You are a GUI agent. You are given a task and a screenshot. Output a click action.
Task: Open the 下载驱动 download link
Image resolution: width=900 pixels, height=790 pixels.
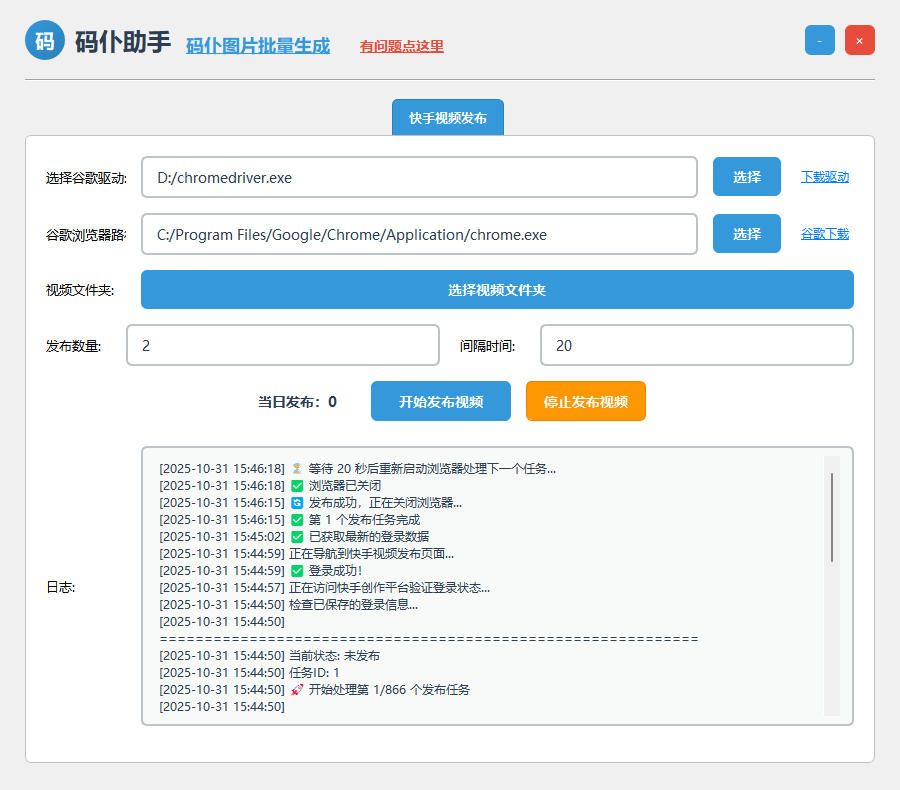click(x=823, y=176)
